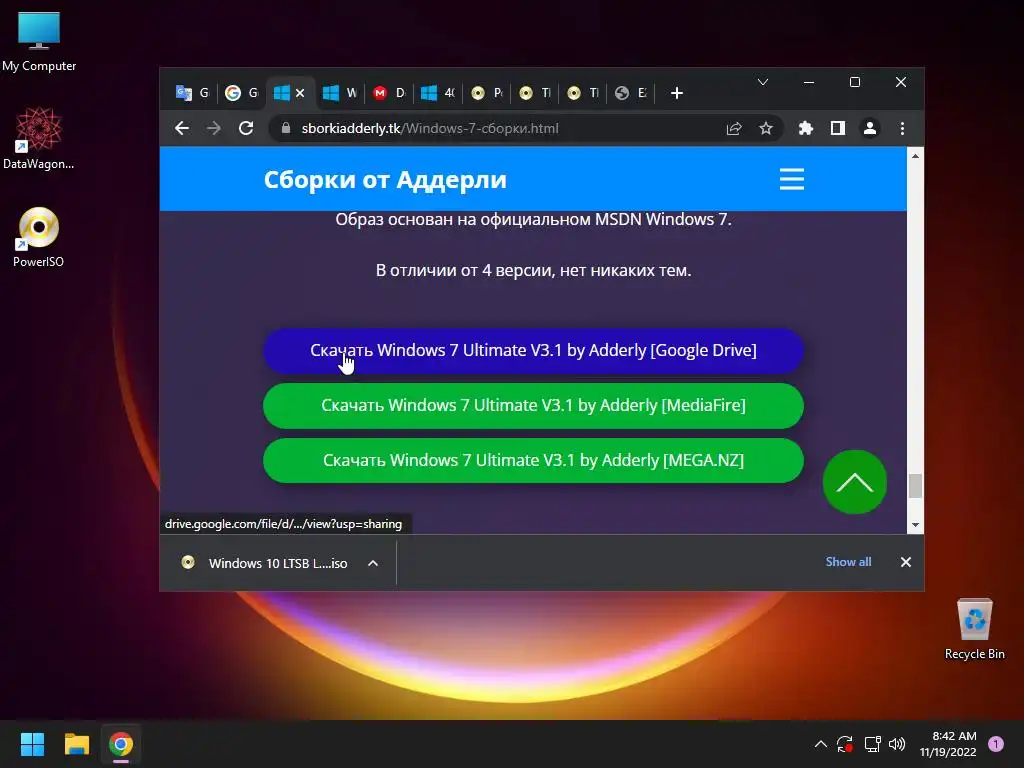View site security lock info
Image resolution: width=1024 pixels, height=768 pixels.
(285, 129)
